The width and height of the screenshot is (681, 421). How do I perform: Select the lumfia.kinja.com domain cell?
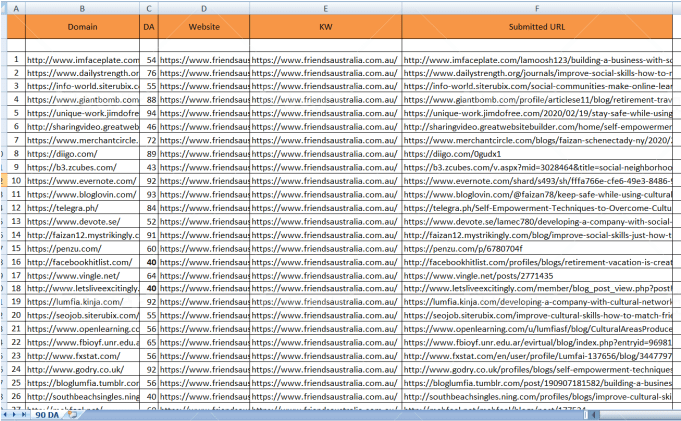pyautogui.click(x=83, y=302)
